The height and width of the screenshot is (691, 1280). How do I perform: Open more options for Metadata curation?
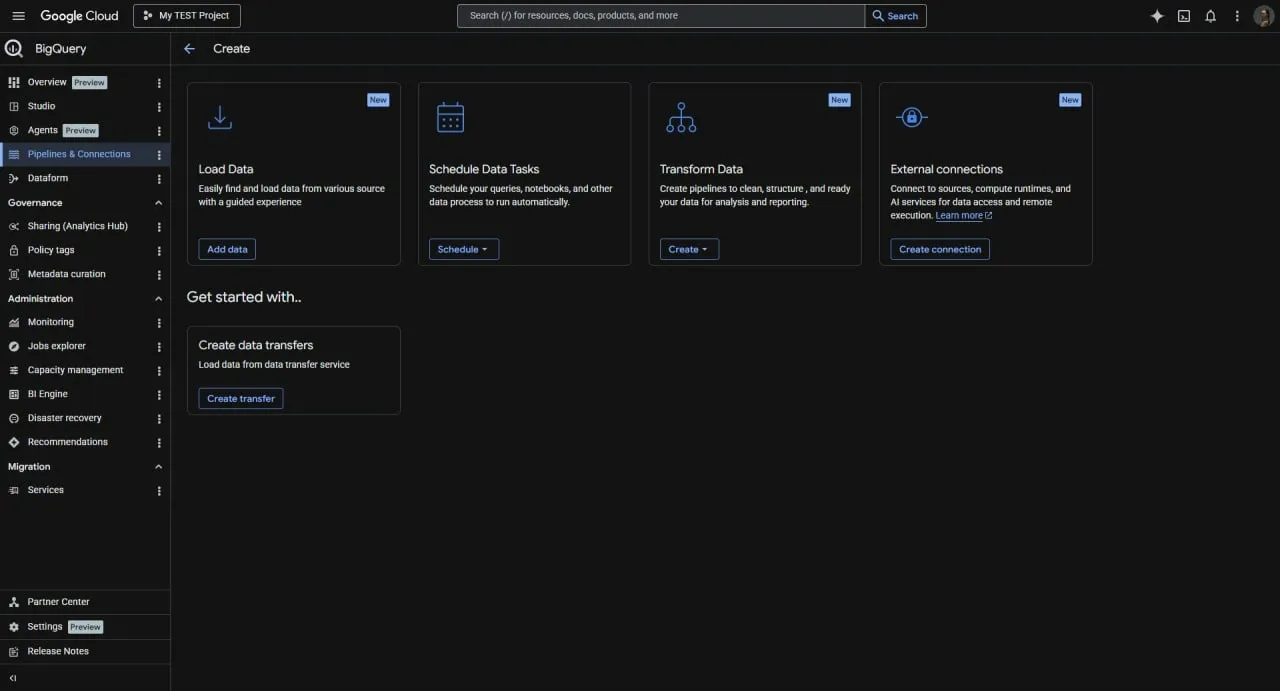click(159, 275)
